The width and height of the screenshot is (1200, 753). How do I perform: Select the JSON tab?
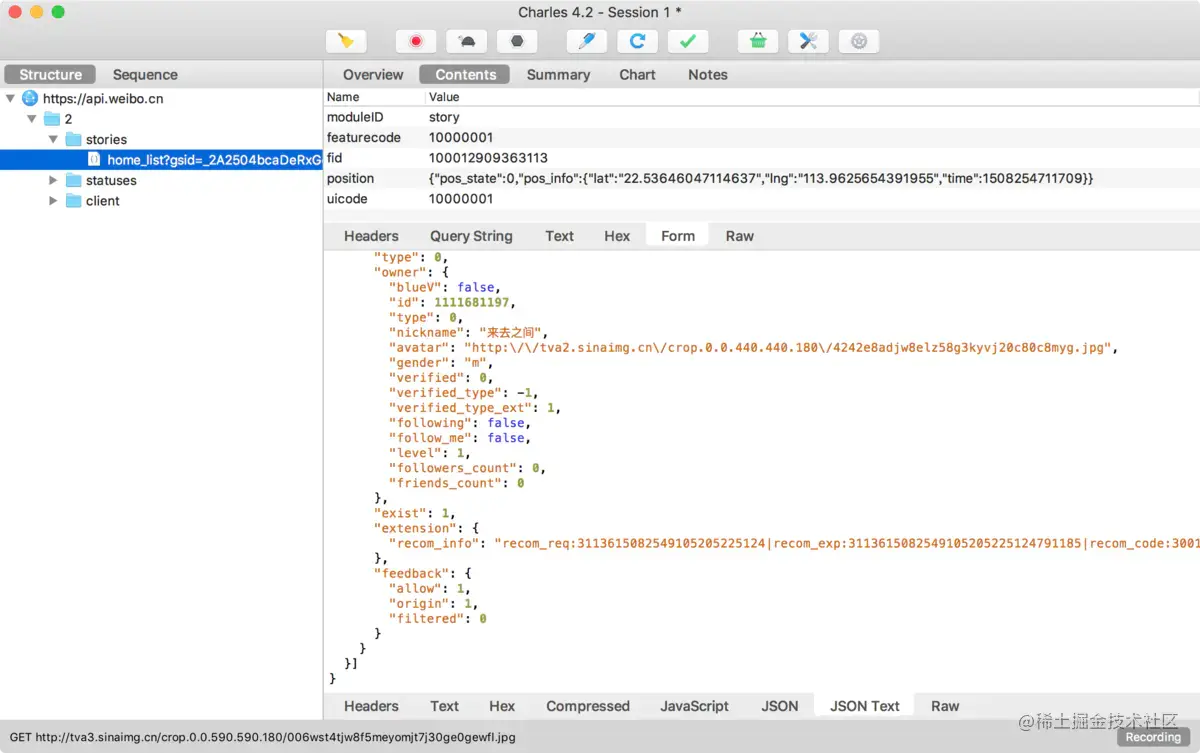pyautogui.click(x=779, y=706)
